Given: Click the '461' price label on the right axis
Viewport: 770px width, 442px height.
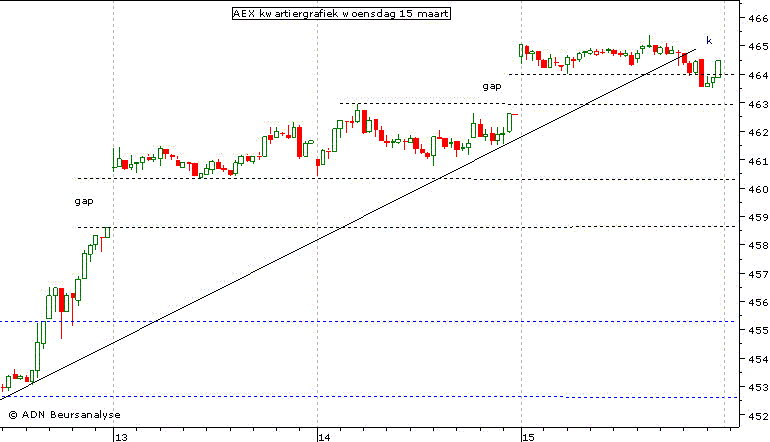Looking at the screenshot, I should pyautogui.click(x=759, y=161).
